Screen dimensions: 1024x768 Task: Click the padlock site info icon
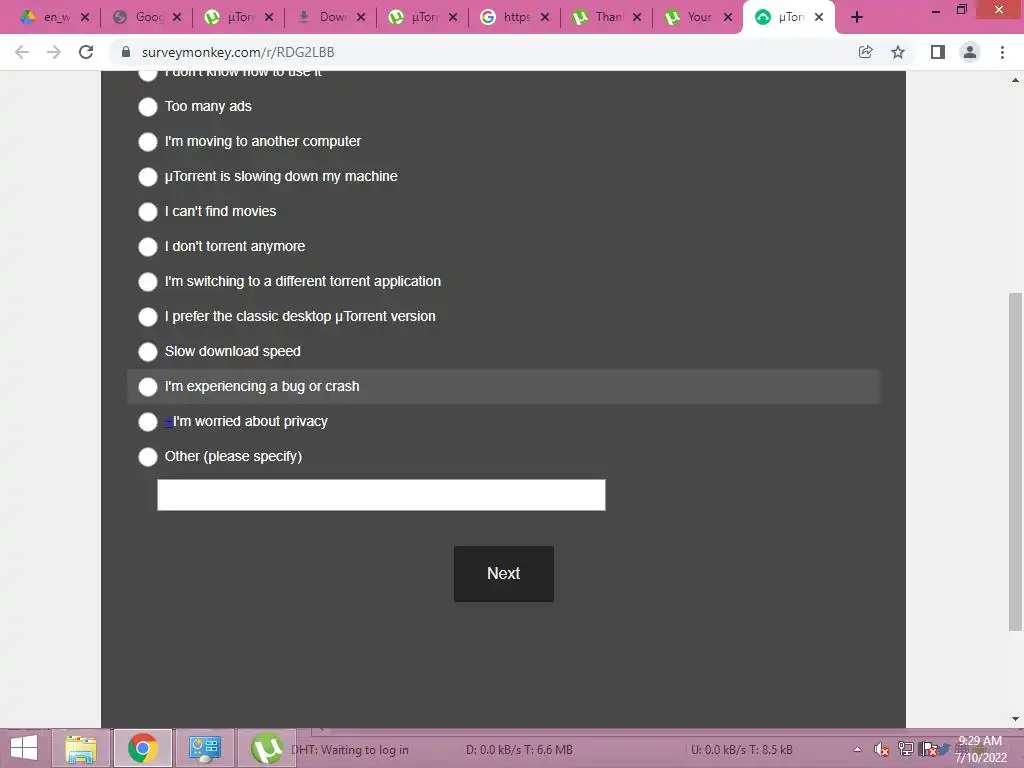[x=126, y=52]
